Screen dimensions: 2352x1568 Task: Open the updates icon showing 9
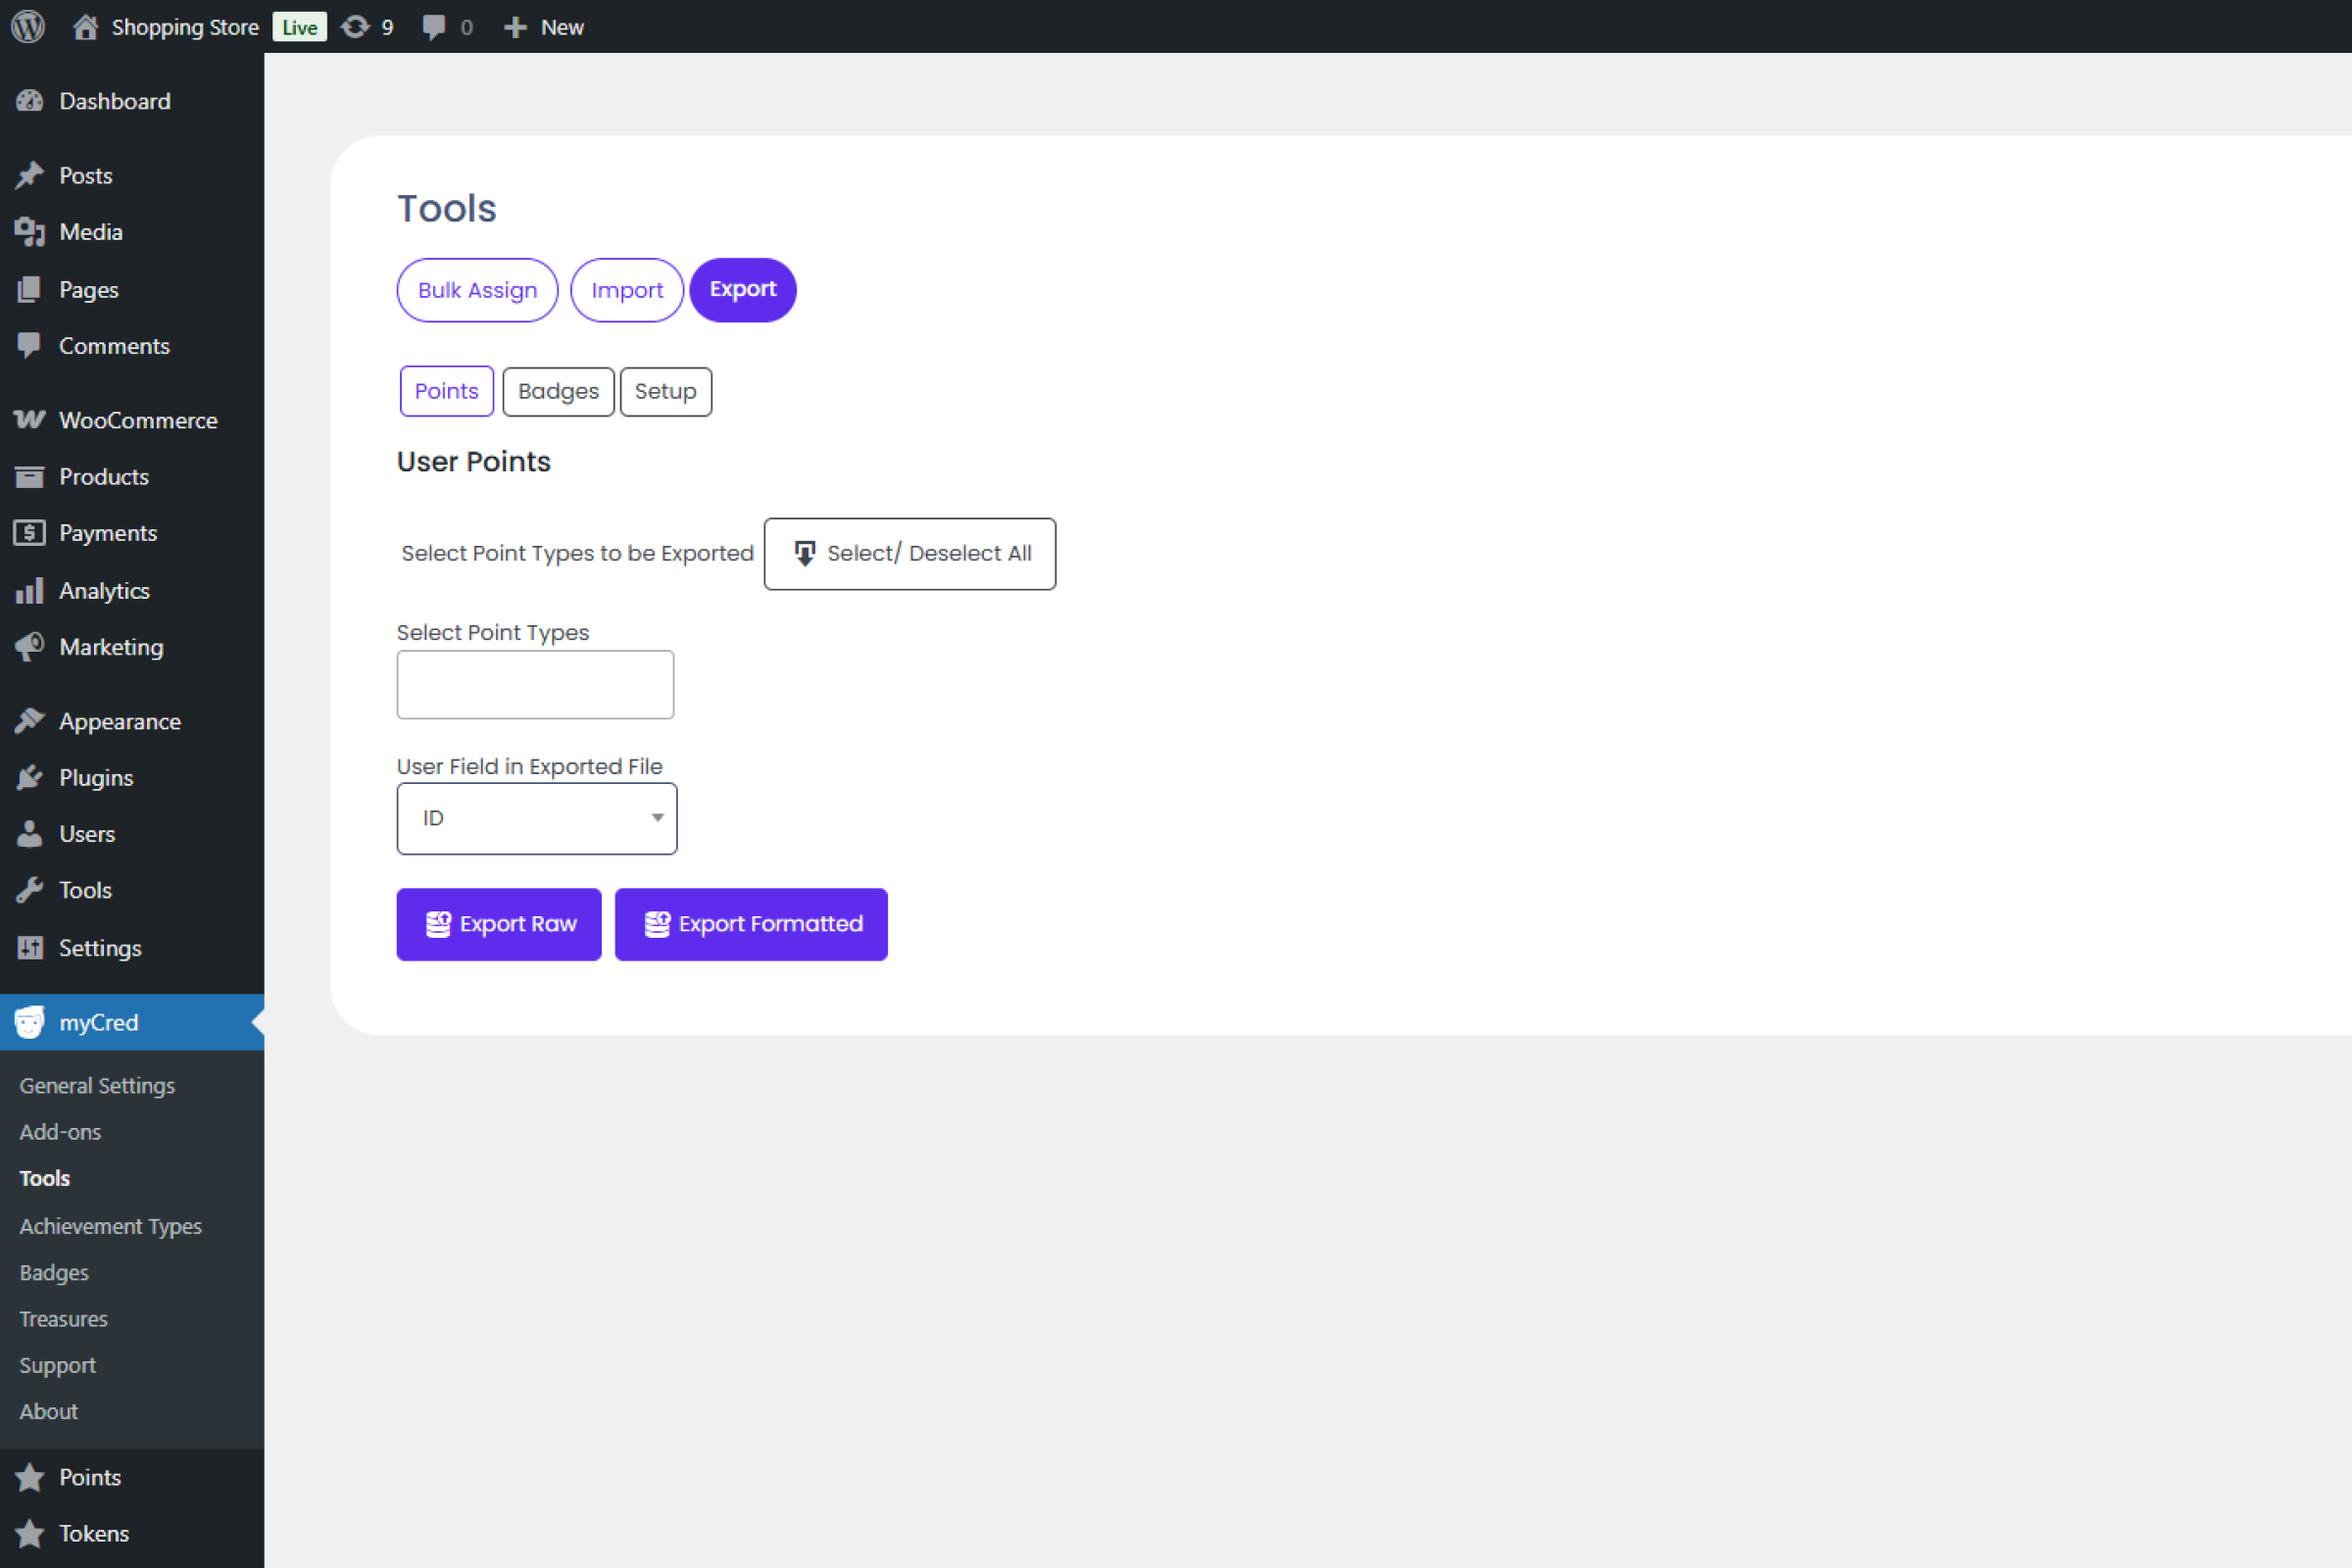coord(366,27)
